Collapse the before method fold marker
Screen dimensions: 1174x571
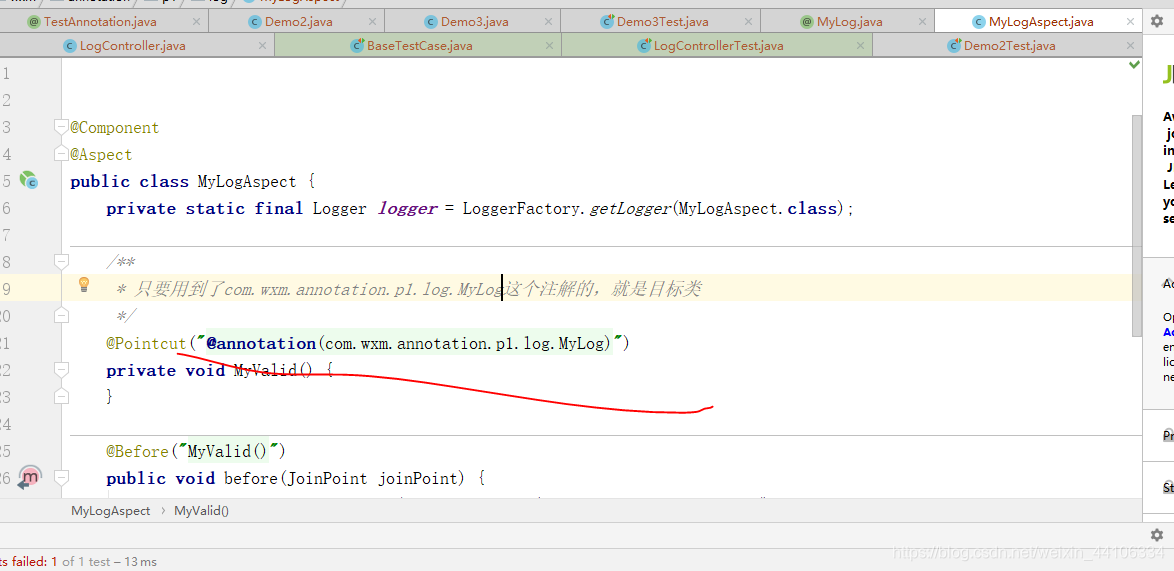click(61, 477)
